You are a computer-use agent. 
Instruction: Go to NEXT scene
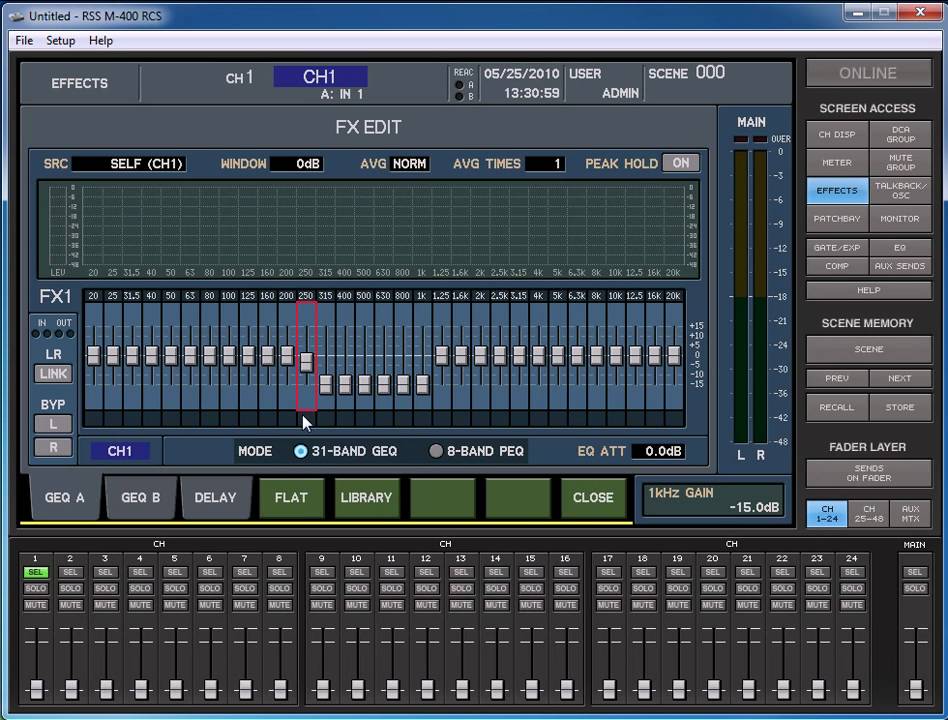point(900,378)
